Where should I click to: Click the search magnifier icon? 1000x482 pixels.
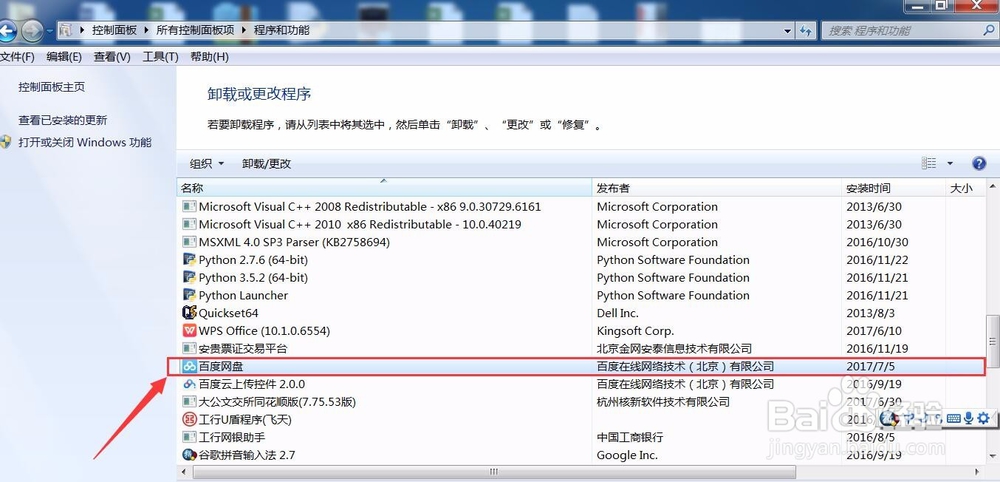click(x=989, y=29)
